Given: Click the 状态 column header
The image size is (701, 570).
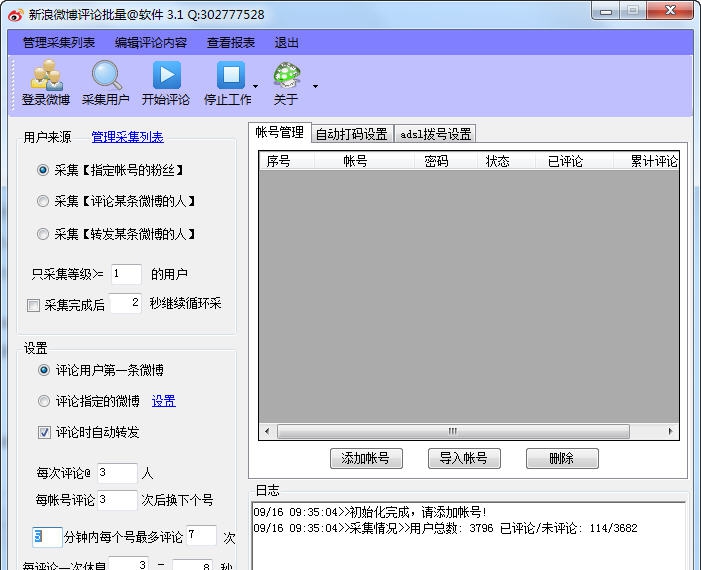Looking at the screenshot, I should pos(507,161).
